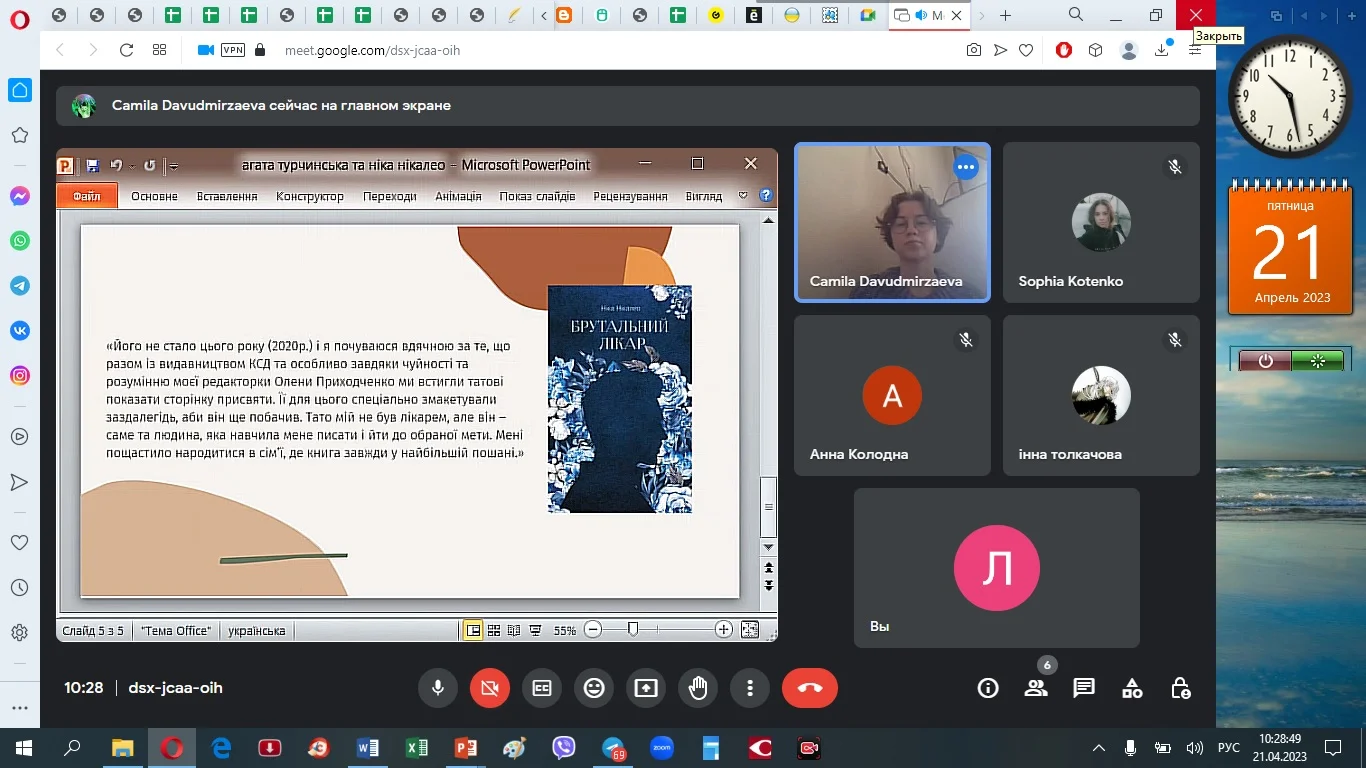Open host controls lock icon
This screenshot has width=1366, height=768.
(1180, 688)
